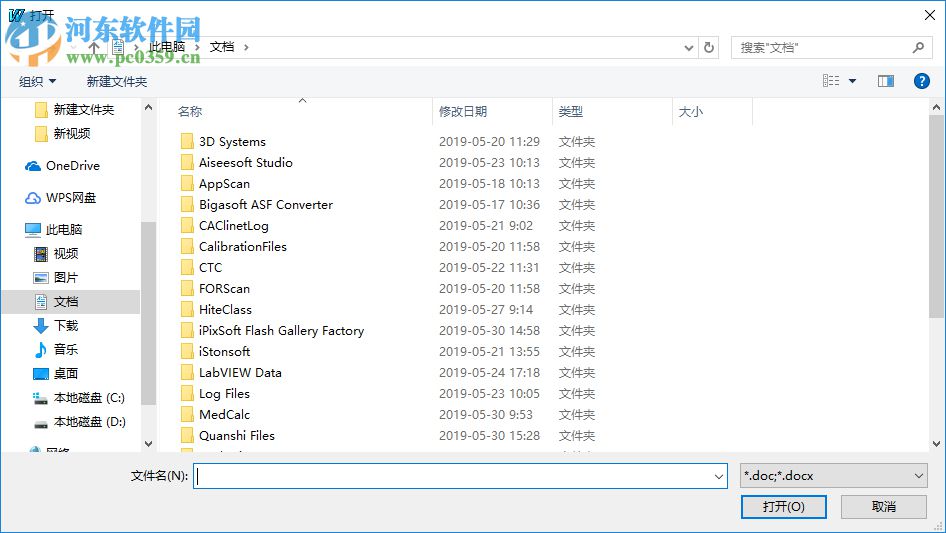Sort by 修改日期 column header
This screenshot has width=946, height=533.
(463, 112)
